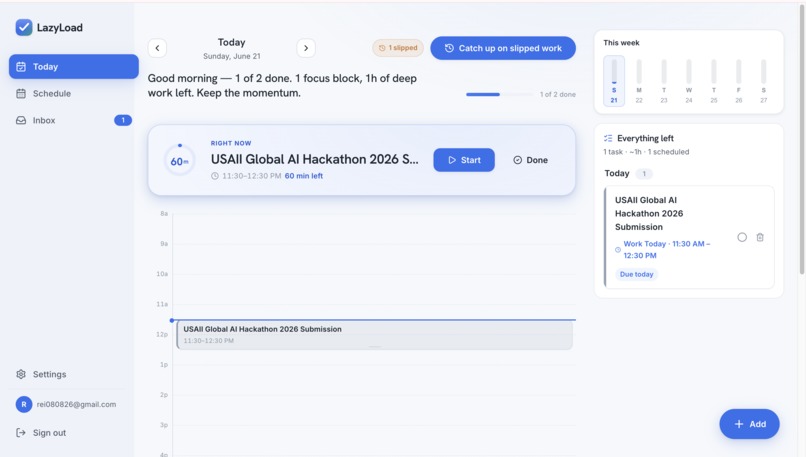Screen dimensions: 806x457
Task: Catch up on slipped work
Action: tap(503, 48)
